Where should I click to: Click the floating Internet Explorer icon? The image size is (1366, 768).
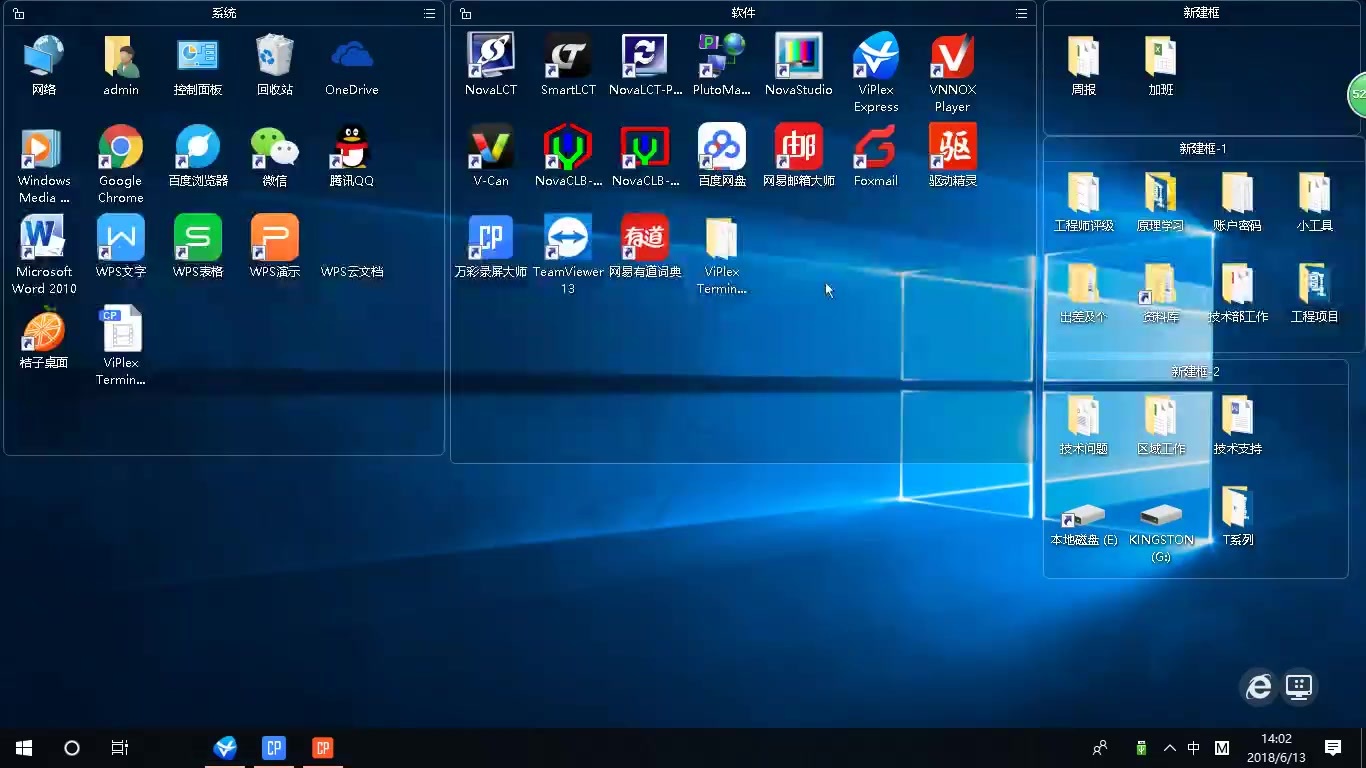click(x=1258, y=686)
